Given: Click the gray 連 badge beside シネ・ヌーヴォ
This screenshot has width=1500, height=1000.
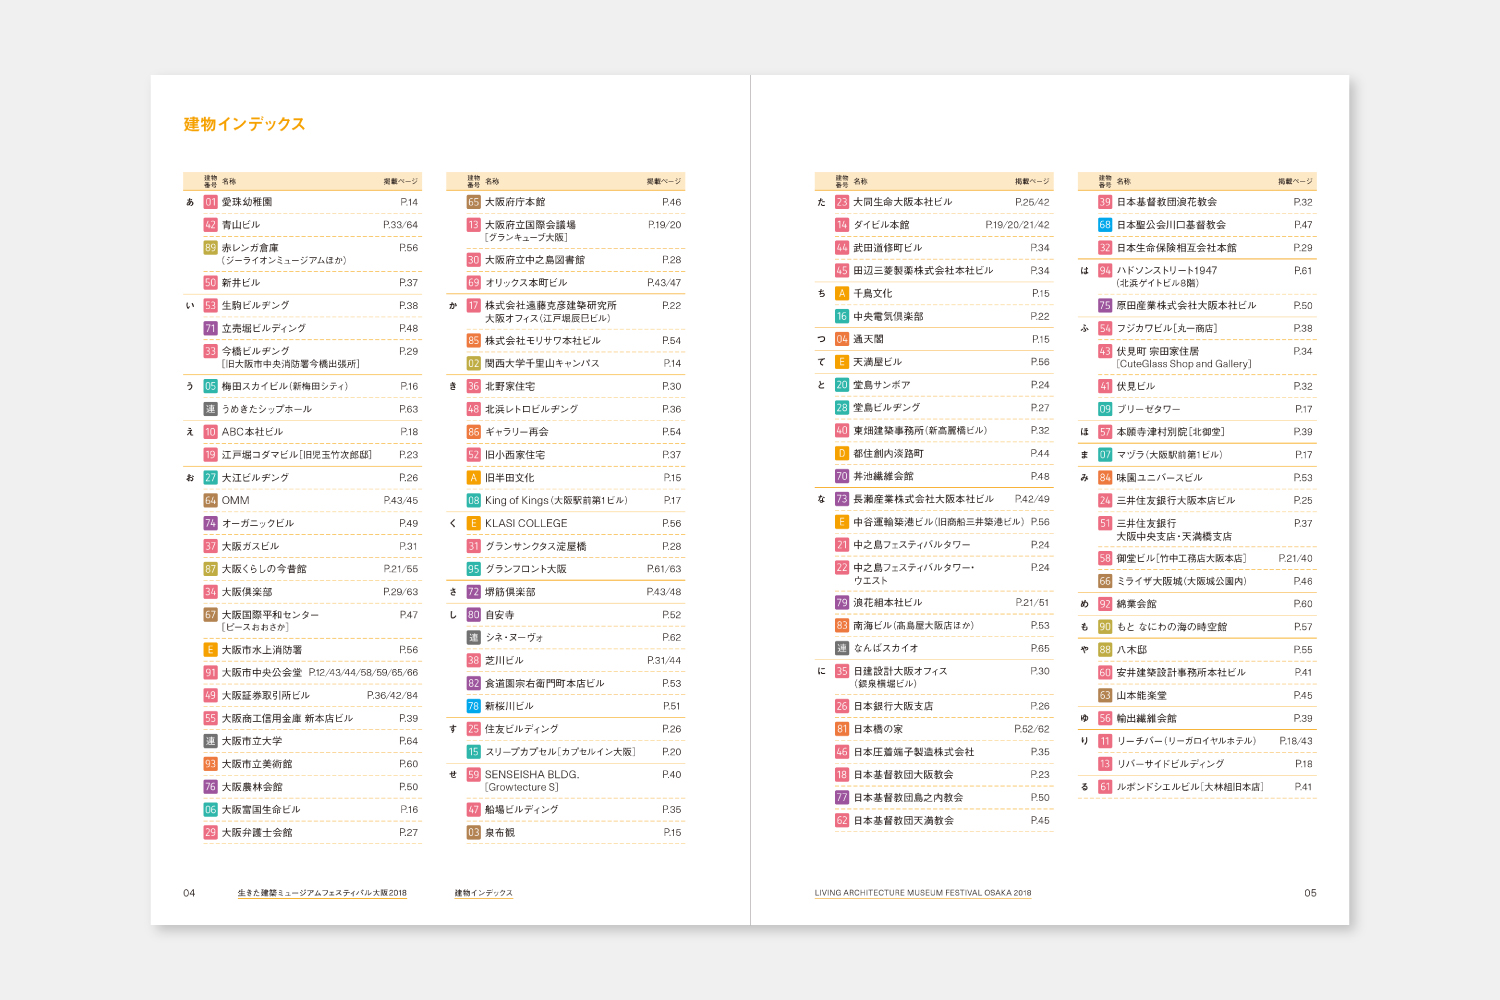Looking at the screenshot, I should (x=474, y=638).
